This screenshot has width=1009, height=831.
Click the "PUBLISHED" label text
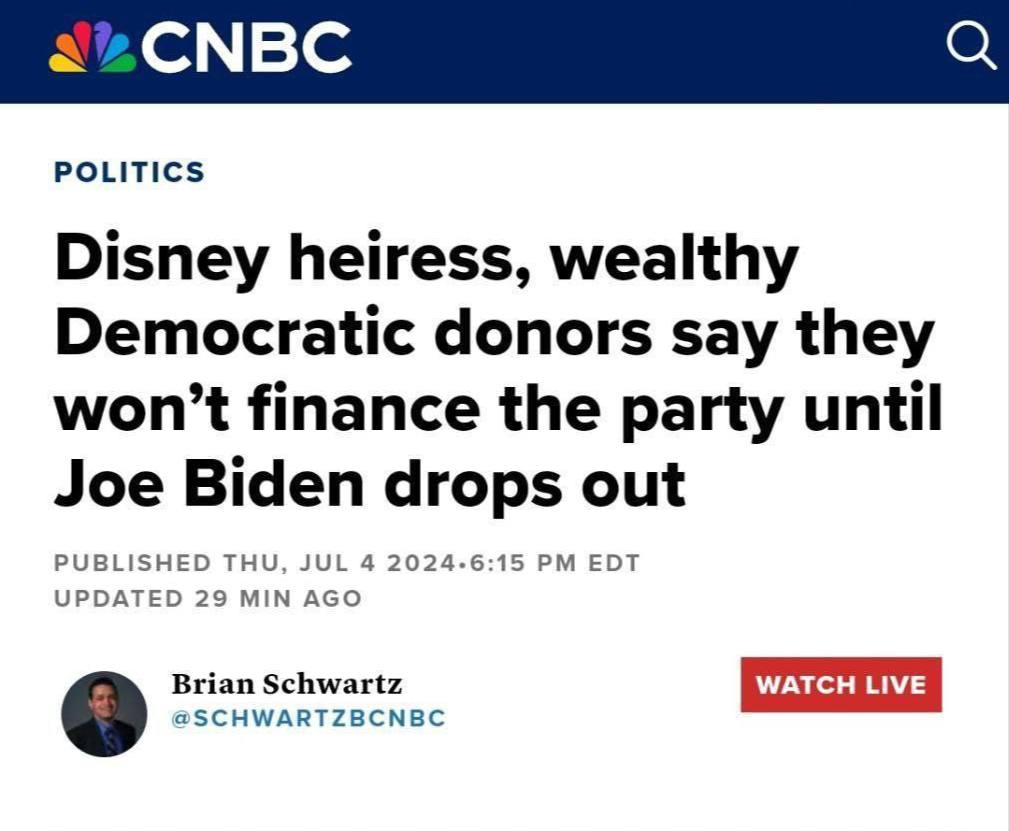(132, 562)
